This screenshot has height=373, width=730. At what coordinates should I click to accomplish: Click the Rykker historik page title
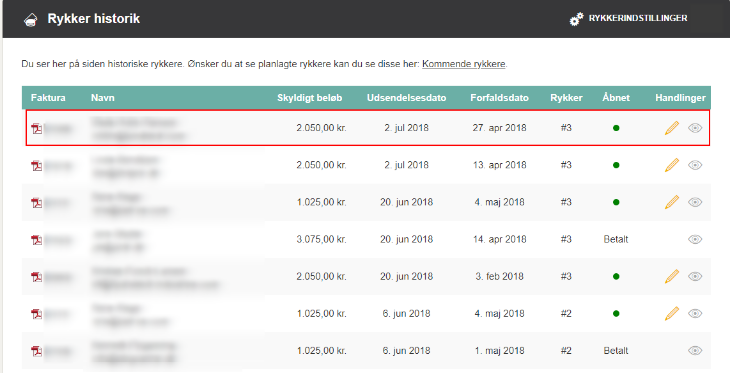(94, 19)
